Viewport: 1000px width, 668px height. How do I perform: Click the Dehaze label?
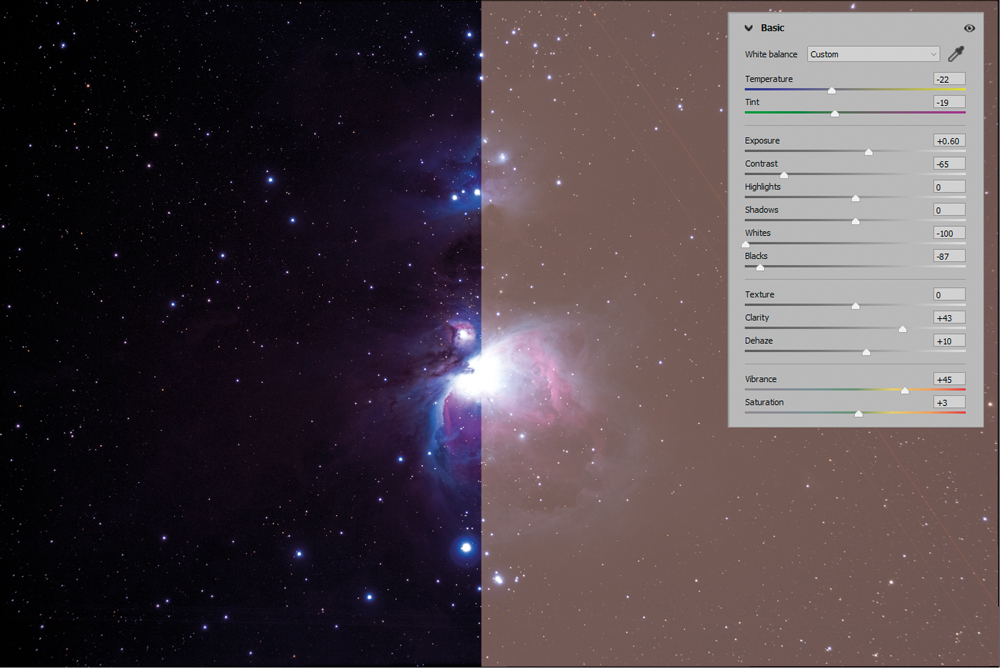pos(759,340)
